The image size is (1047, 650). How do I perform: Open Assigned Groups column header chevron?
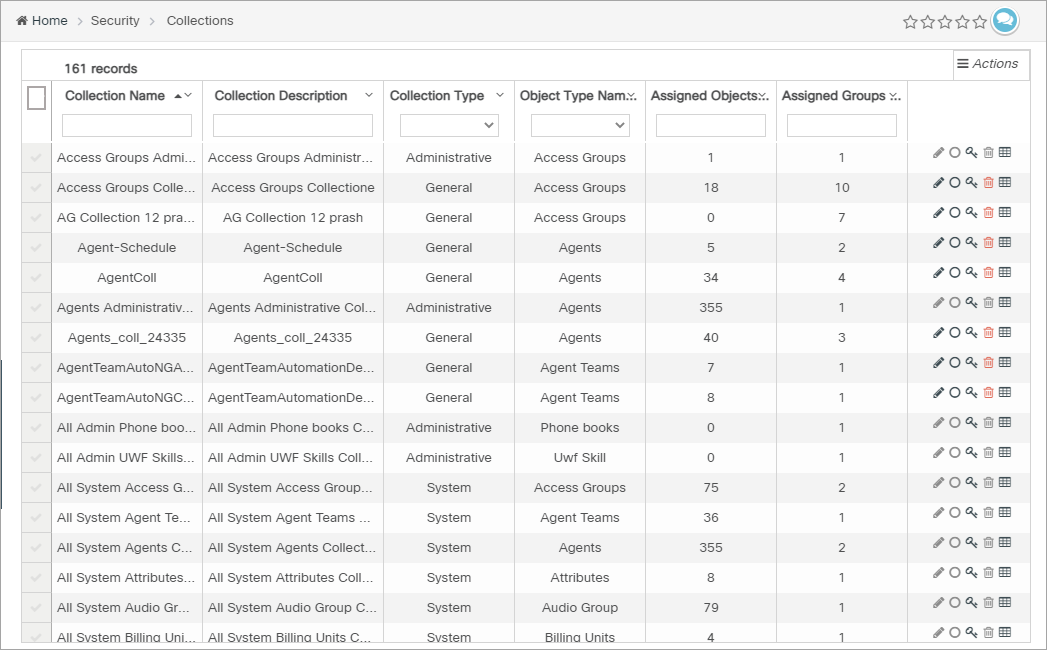[x=895, y=97]
